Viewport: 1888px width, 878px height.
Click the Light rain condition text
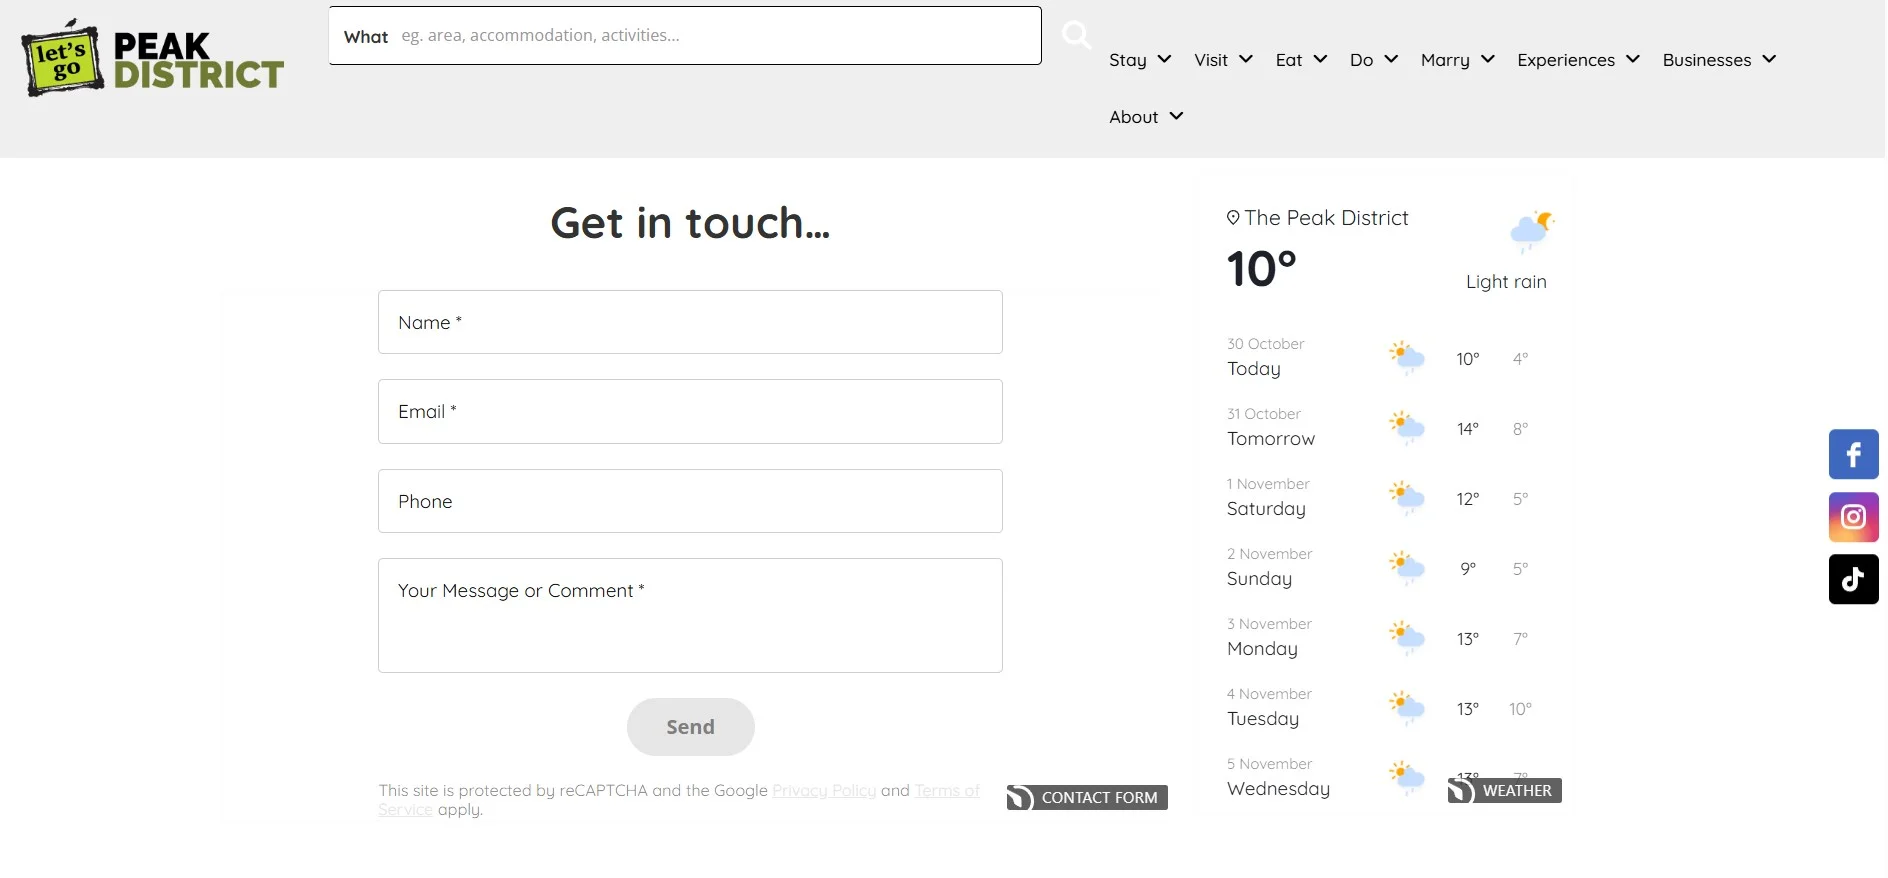pyautogui.click(x=1506, y=282)
